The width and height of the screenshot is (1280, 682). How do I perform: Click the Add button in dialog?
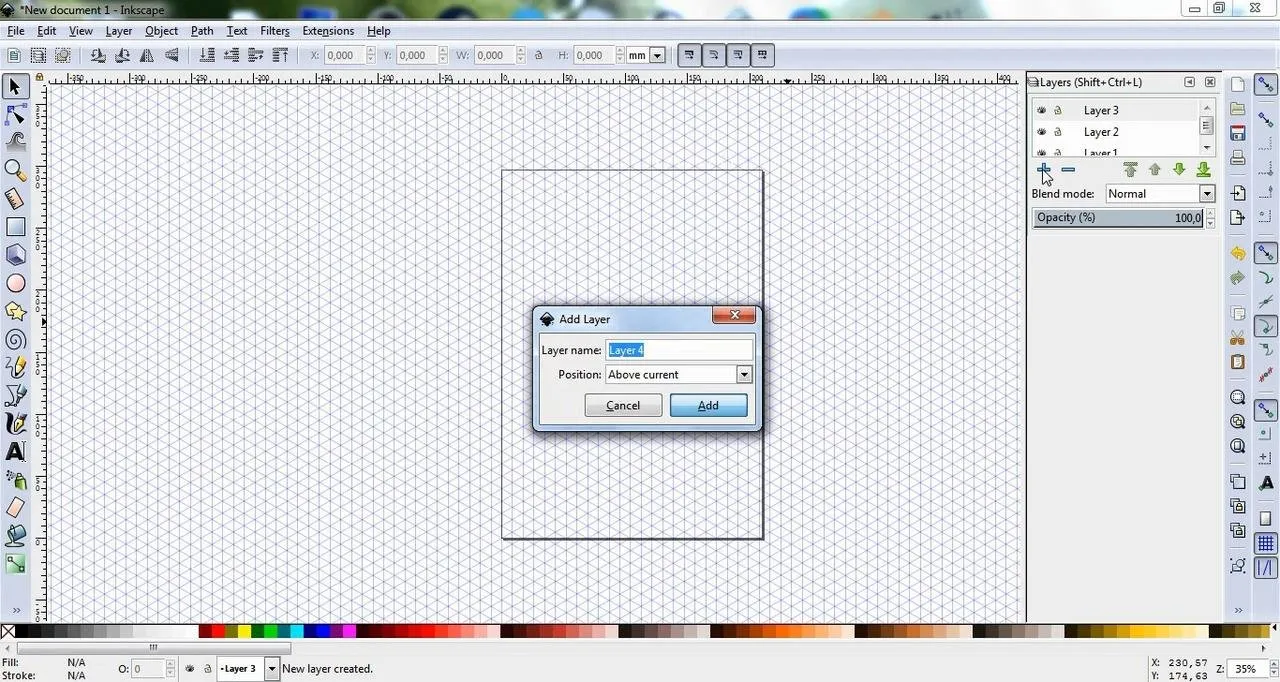(x=708, y=405)
